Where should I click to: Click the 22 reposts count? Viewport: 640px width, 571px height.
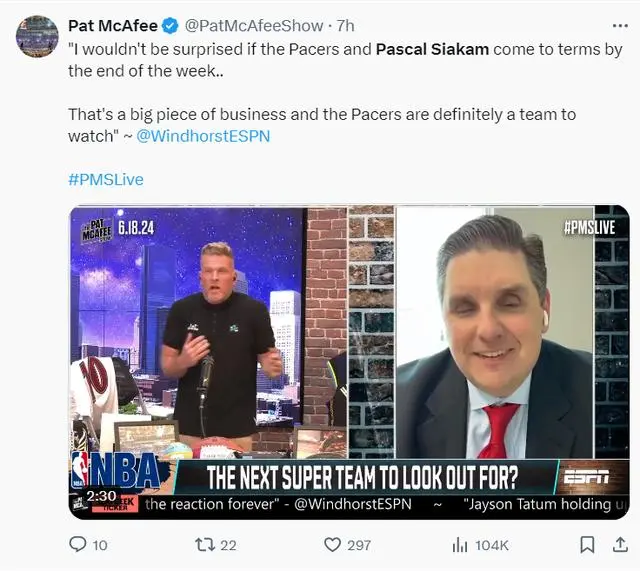[229, 545]
